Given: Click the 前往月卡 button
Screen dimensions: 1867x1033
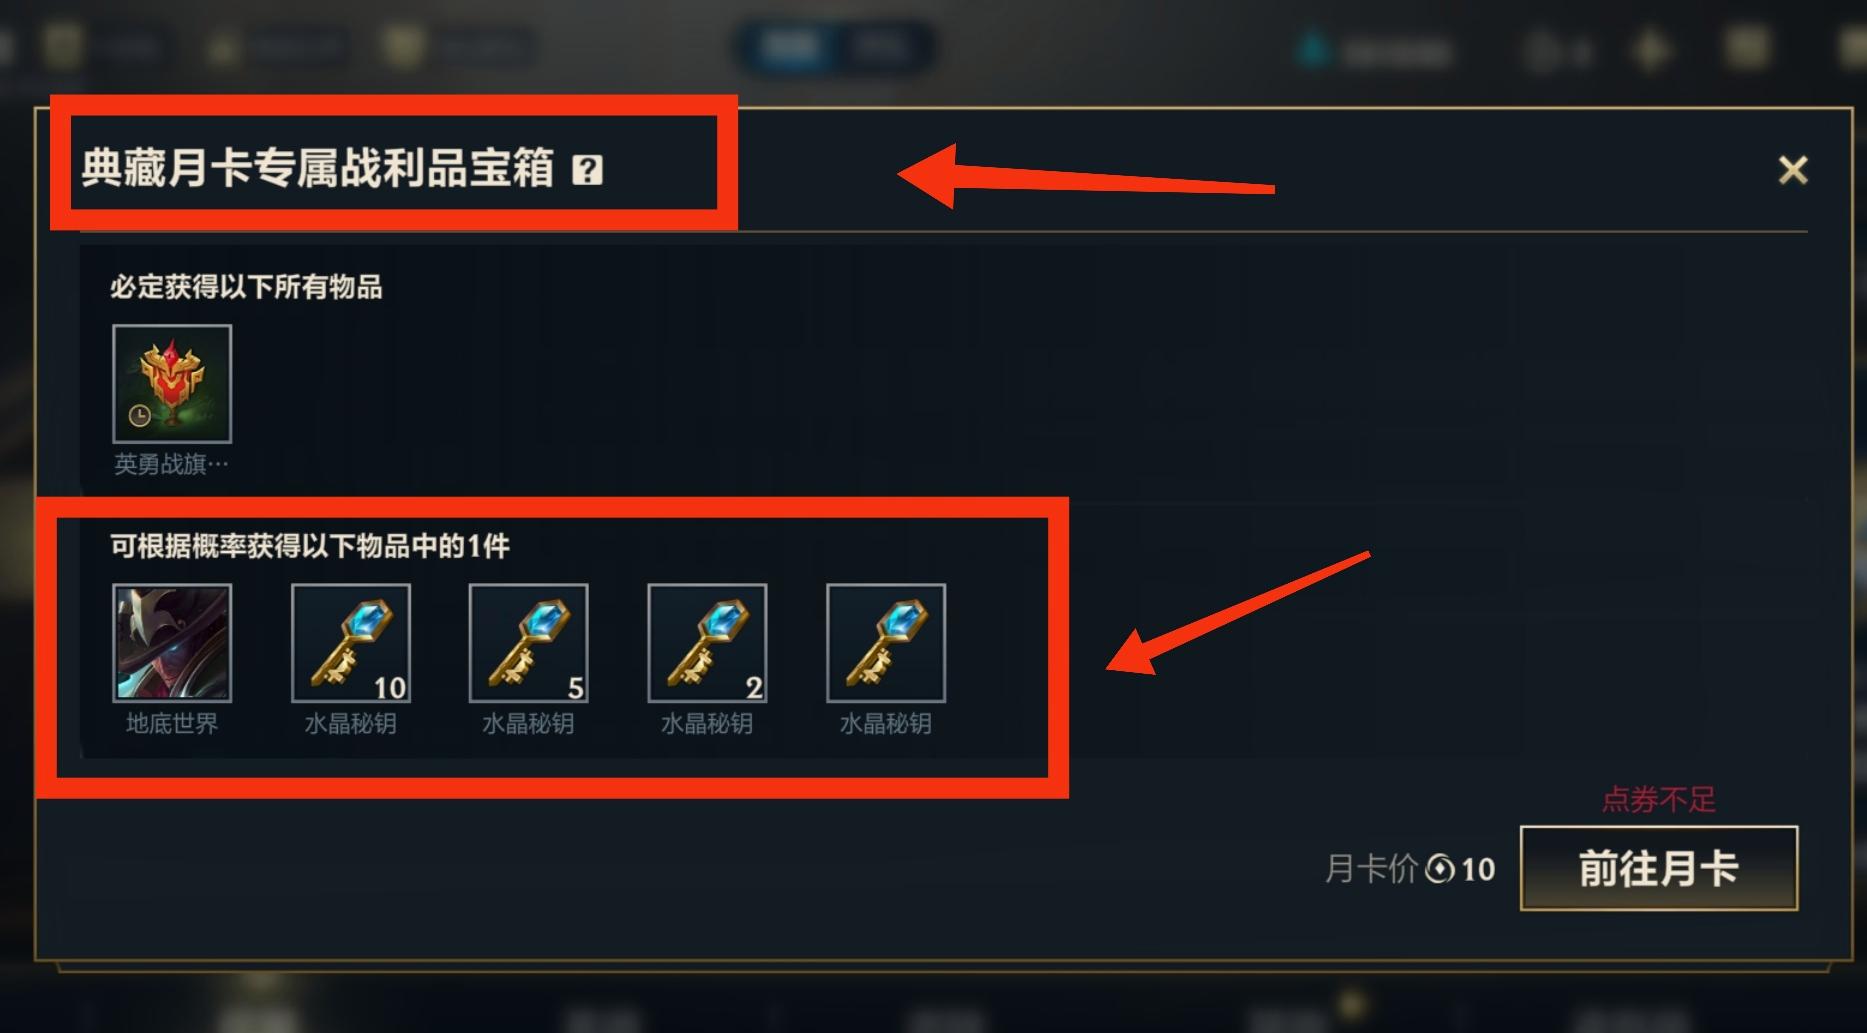Looking at the screenshot, I should [x=1659, y=868].
